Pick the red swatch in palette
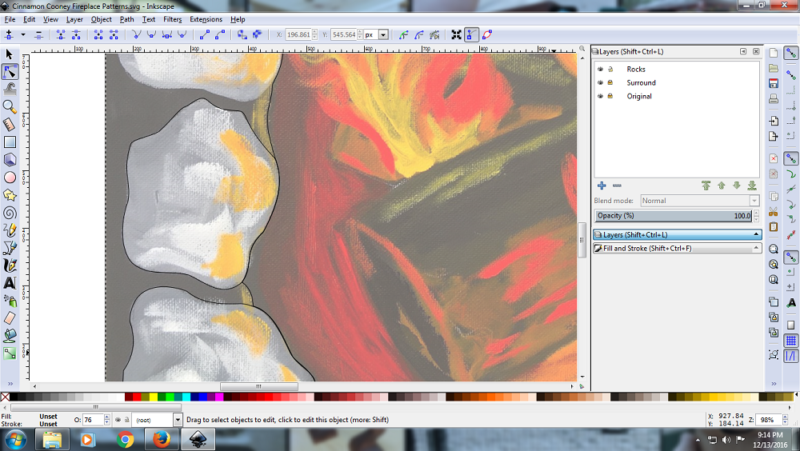The image size is (800, 451). (137, 397)
